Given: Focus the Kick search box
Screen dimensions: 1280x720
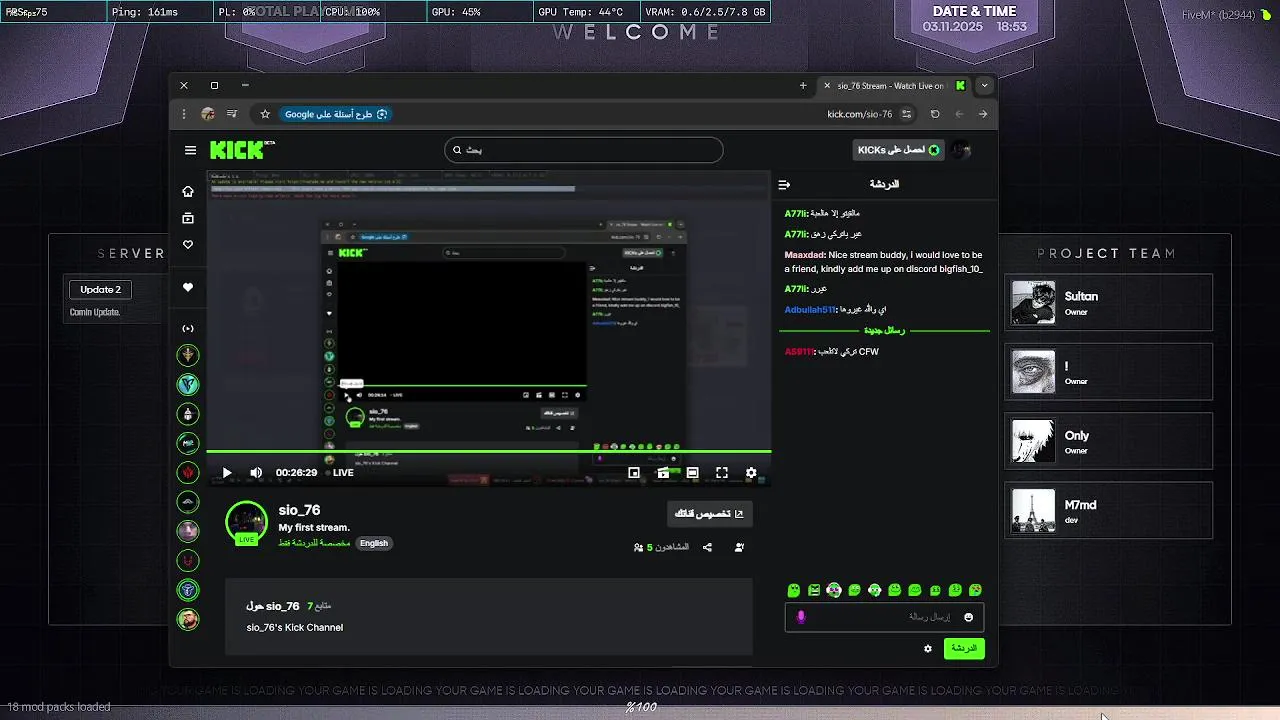Looking at the screenshot, I should (584, 150).
